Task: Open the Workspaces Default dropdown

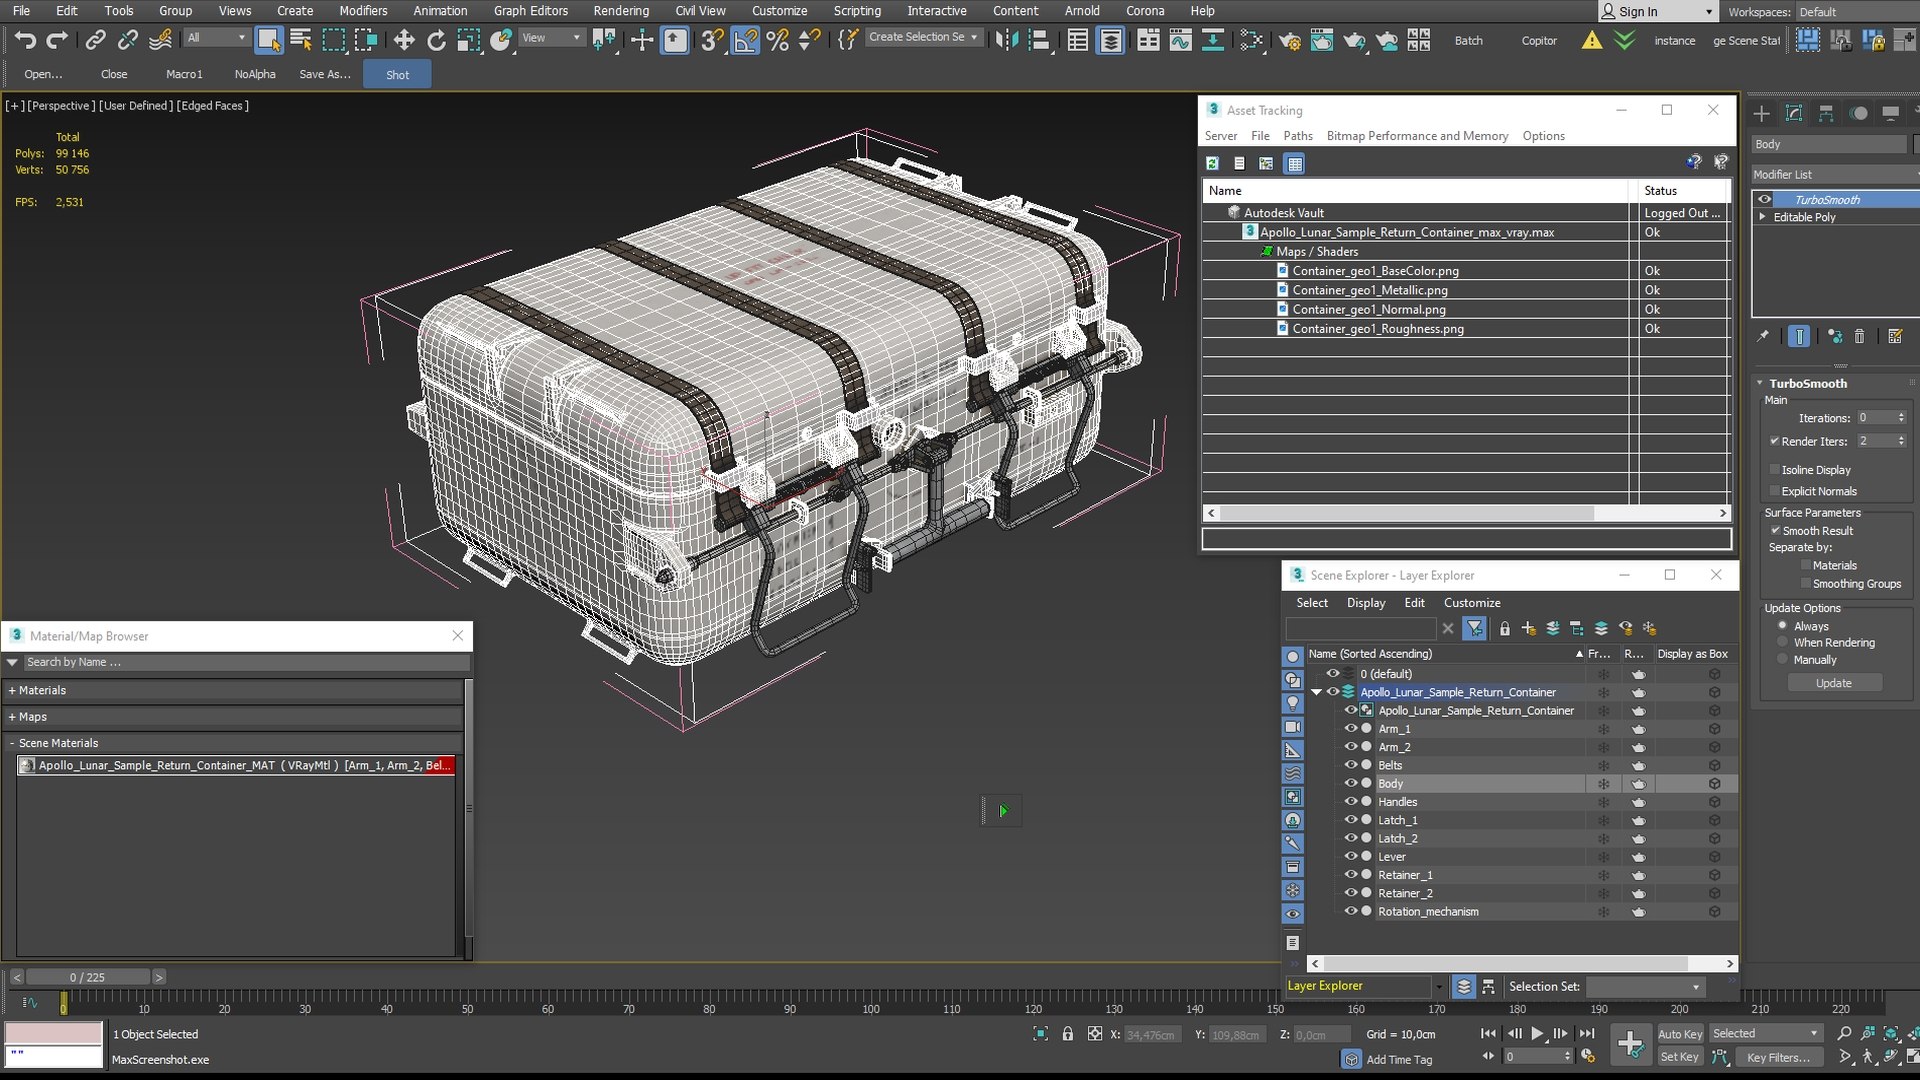Action: coord(1856,12)
